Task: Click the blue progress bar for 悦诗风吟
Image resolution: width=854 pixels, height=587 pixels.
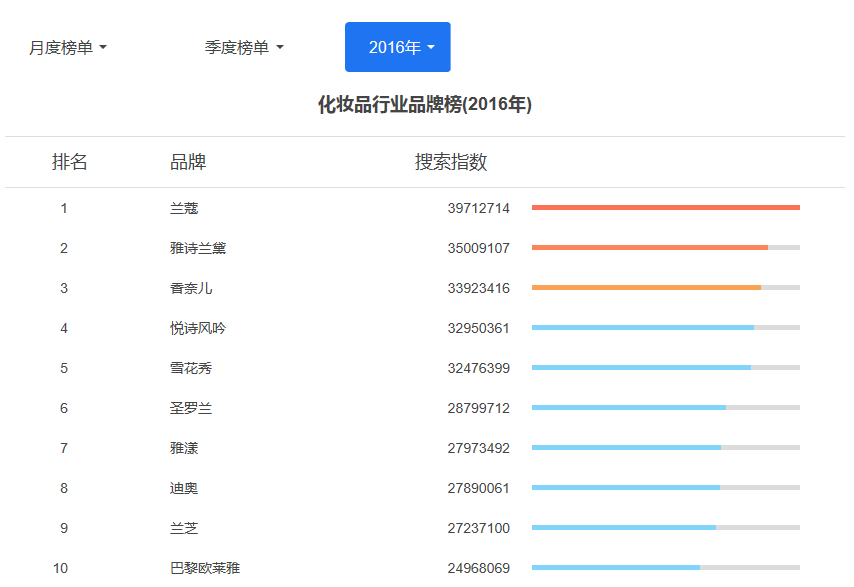Action: click(x=643, y=328)
